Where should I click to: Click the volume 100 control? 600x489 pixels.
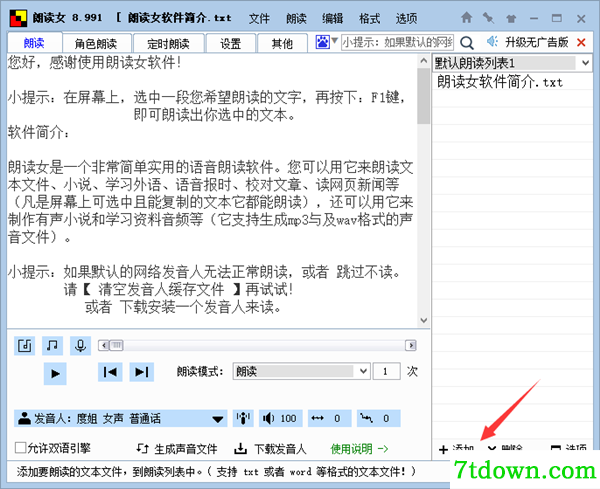click(280, 419)
